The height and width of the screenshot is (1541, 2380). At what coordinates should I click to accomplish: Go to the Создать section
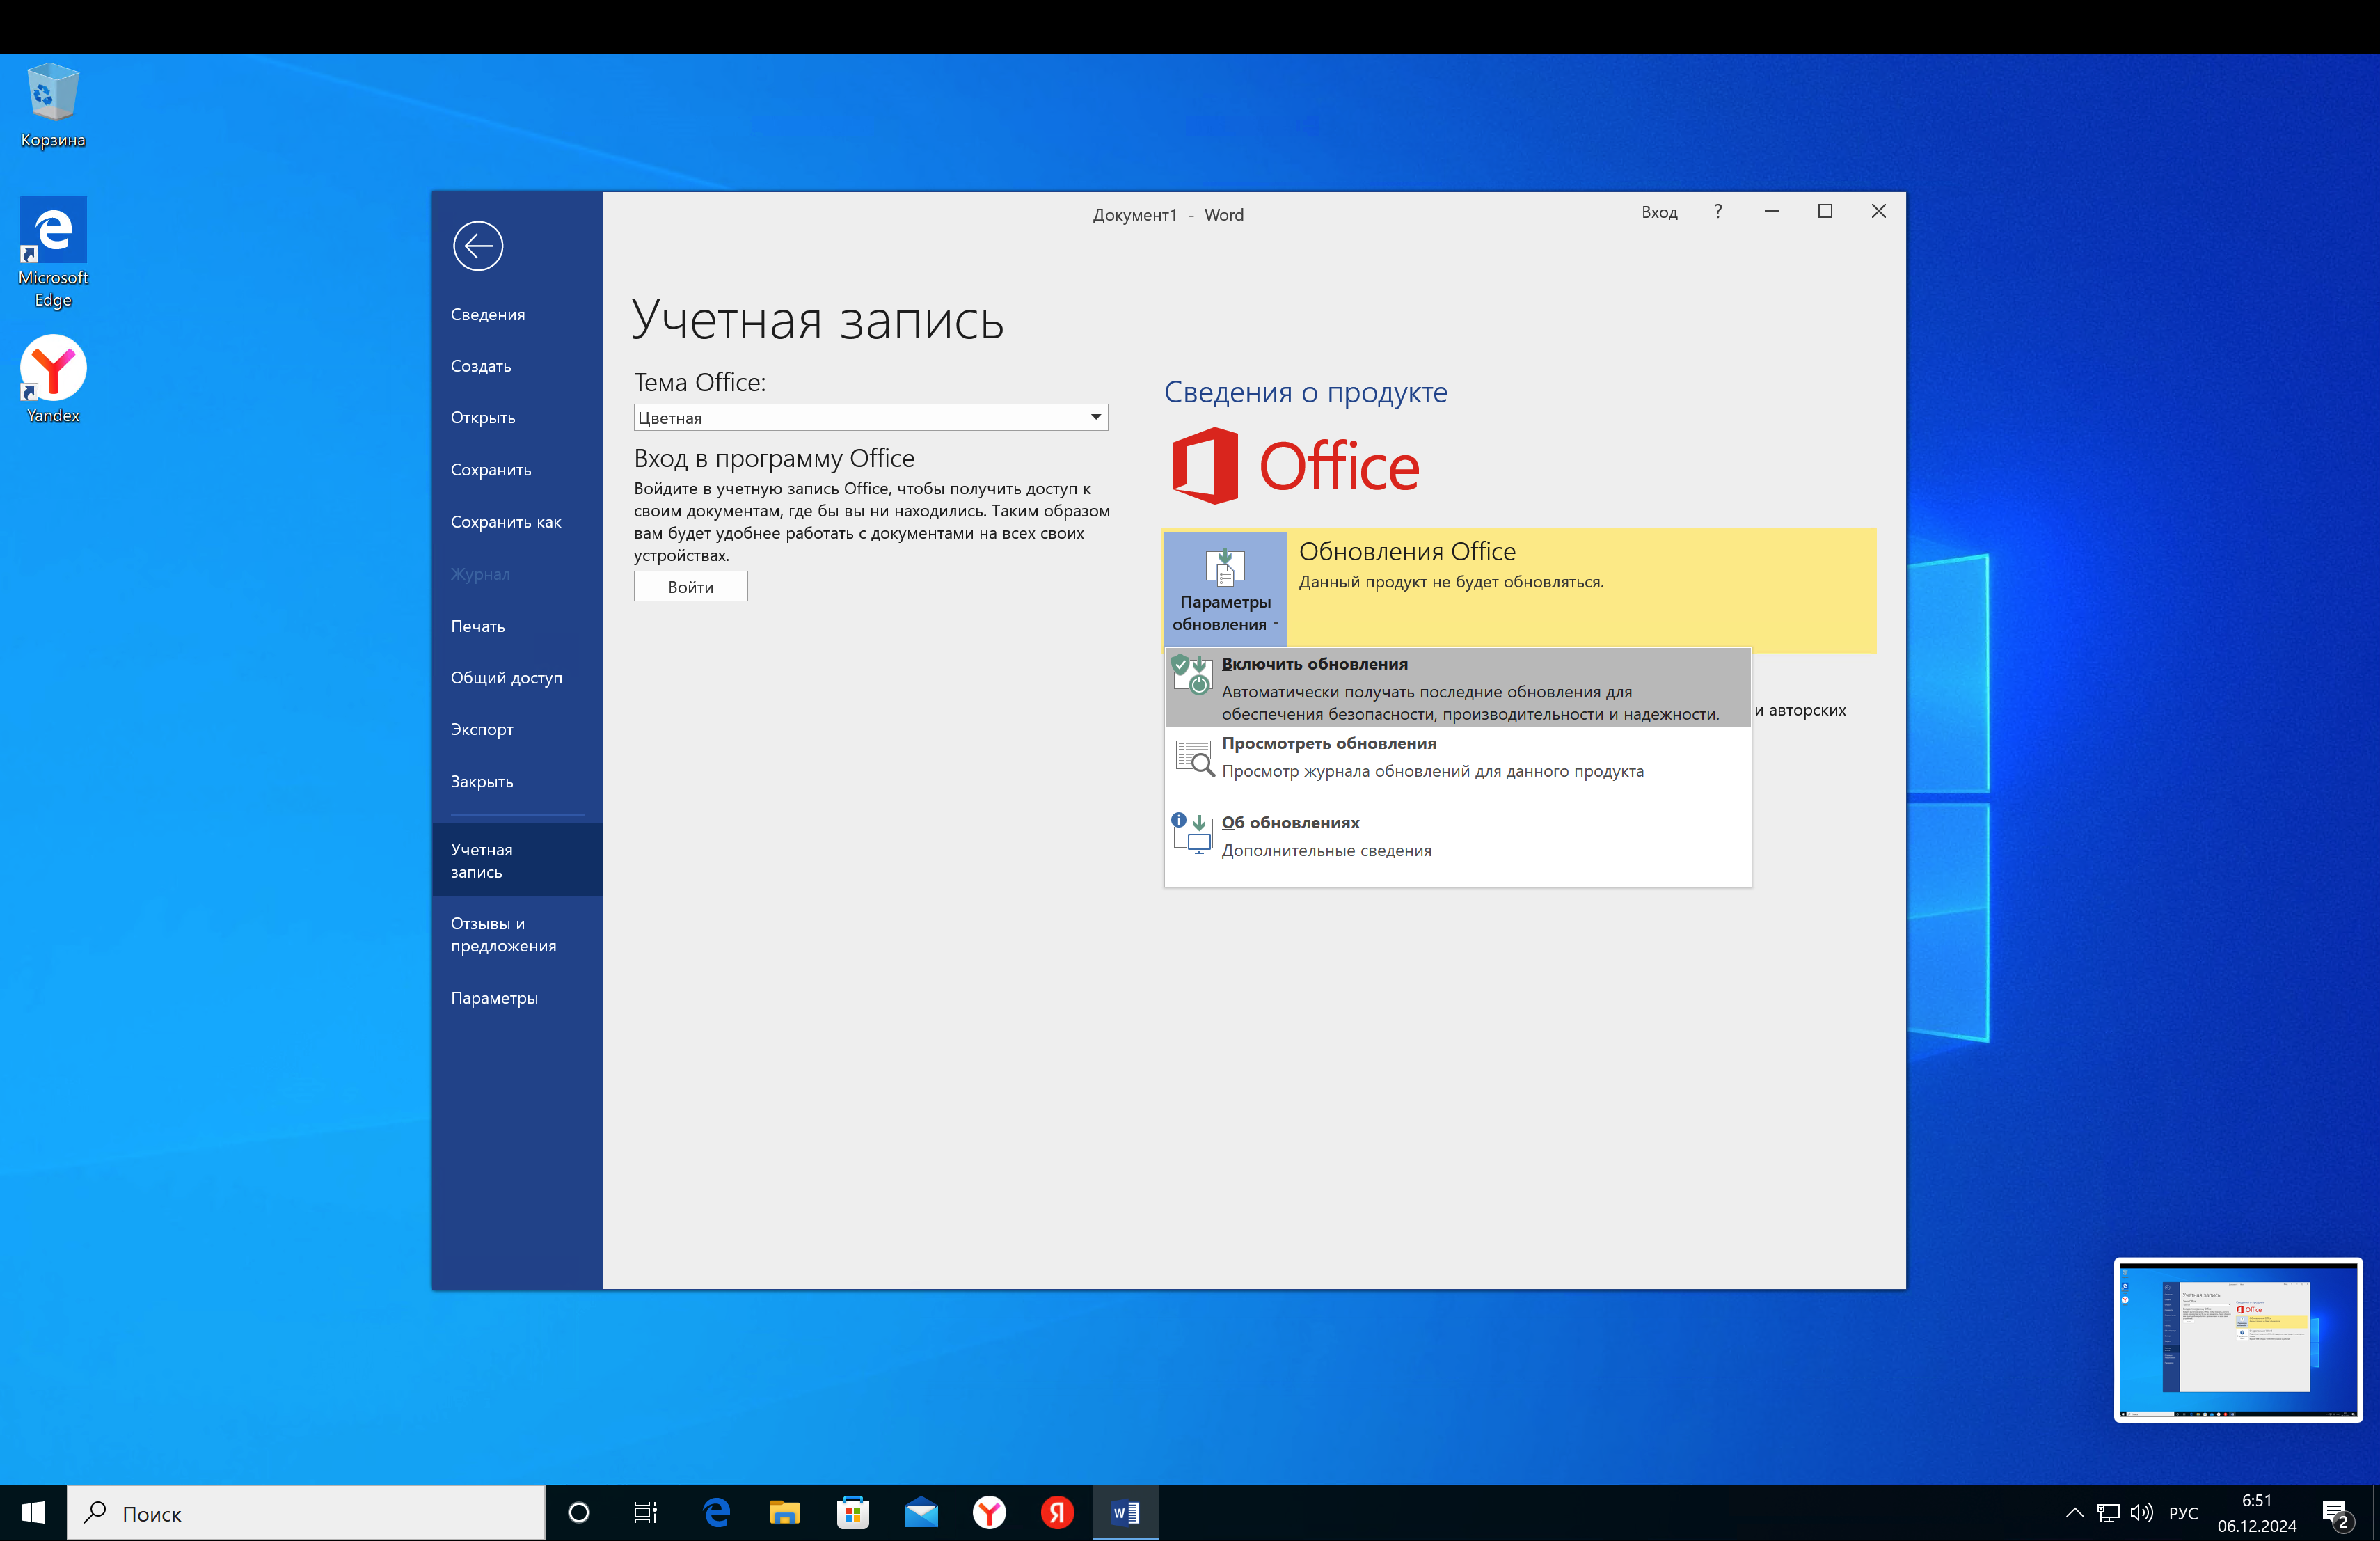(x=481, y=366)
